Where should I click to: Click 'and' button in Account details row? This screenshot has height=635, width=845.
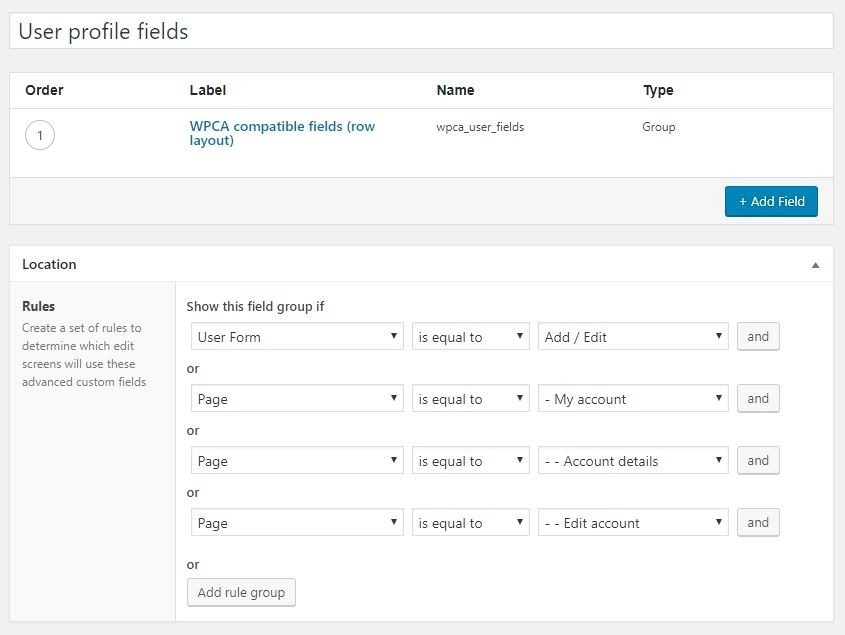coord(758,460)
